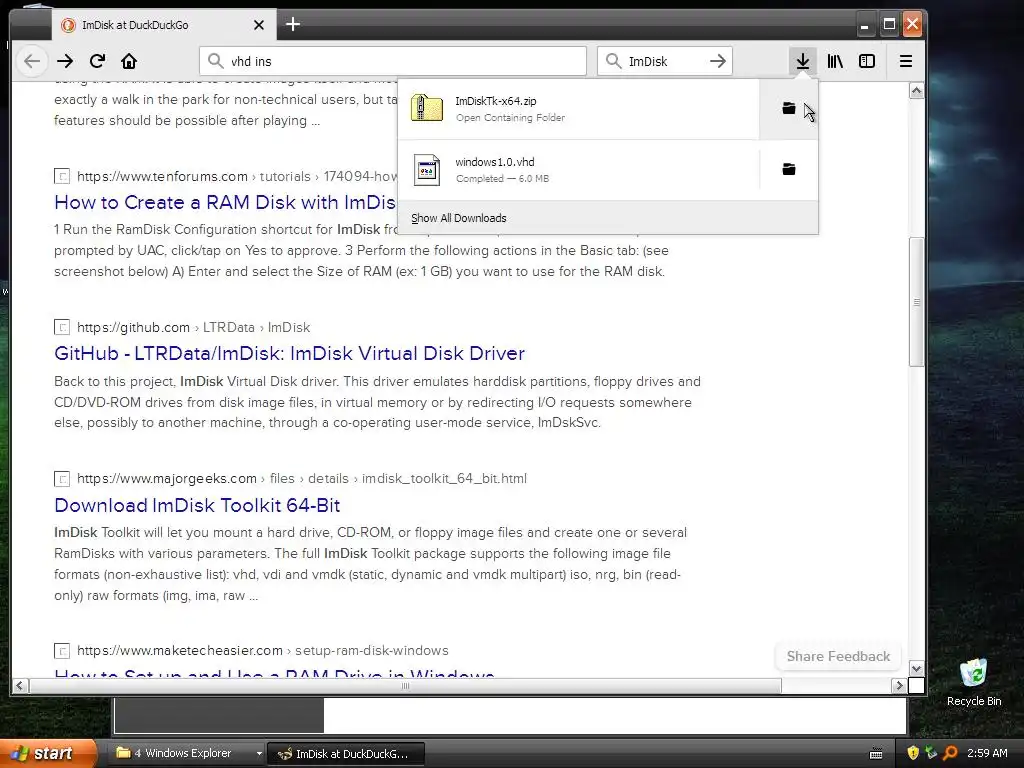This screenshot has height=768, width=1024.
Task: Click the keyboard icon in the taskbar
Action: (x=876, y=754)
